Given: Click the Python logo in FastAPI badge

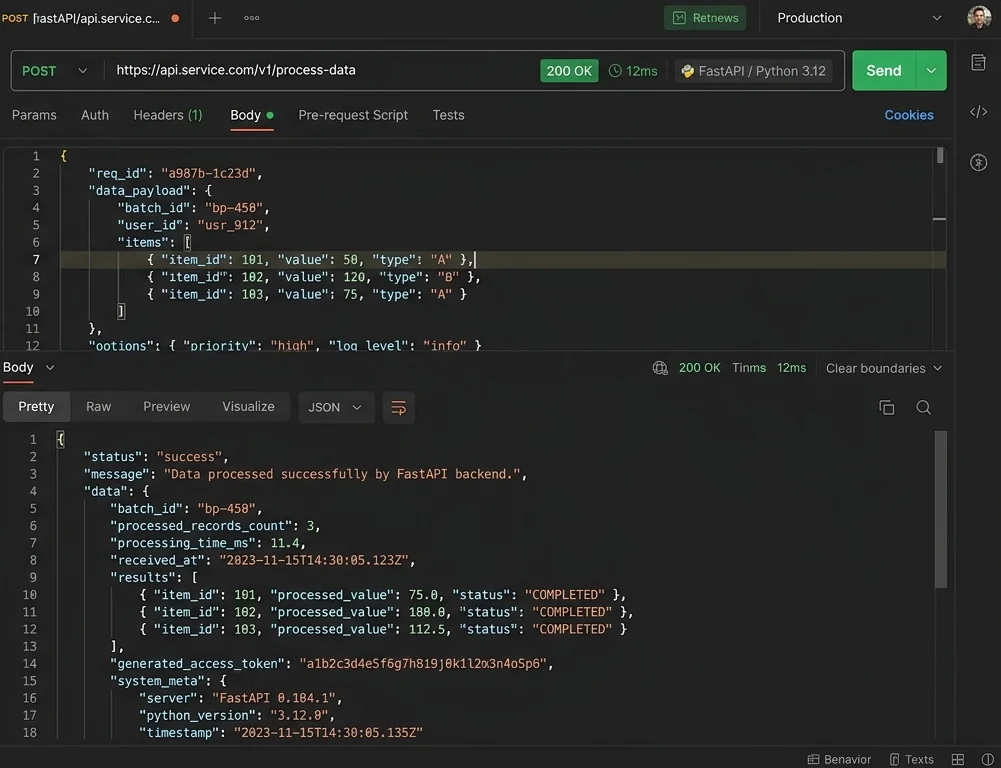Looking at the screenshot, I should 688,71.
